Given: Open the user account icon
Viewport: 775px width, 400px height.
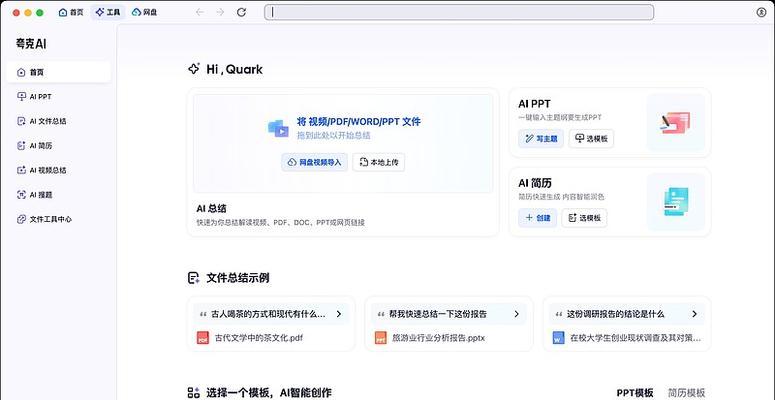Looking at the screenshot, I should pos(761,12).
